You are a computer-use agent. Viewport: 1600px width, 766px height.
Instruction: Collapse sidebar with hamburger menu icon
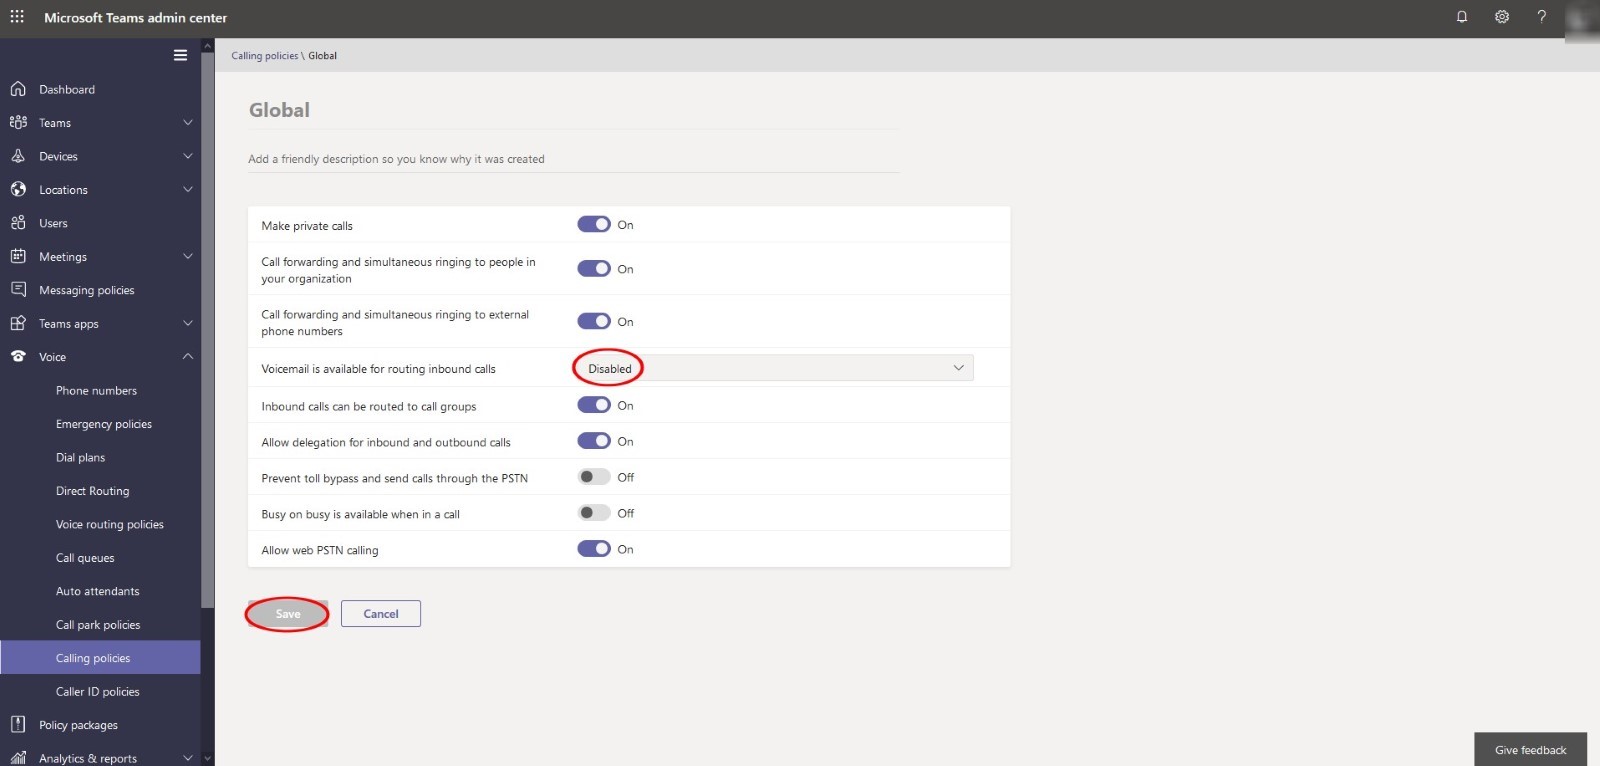point(180,55)
